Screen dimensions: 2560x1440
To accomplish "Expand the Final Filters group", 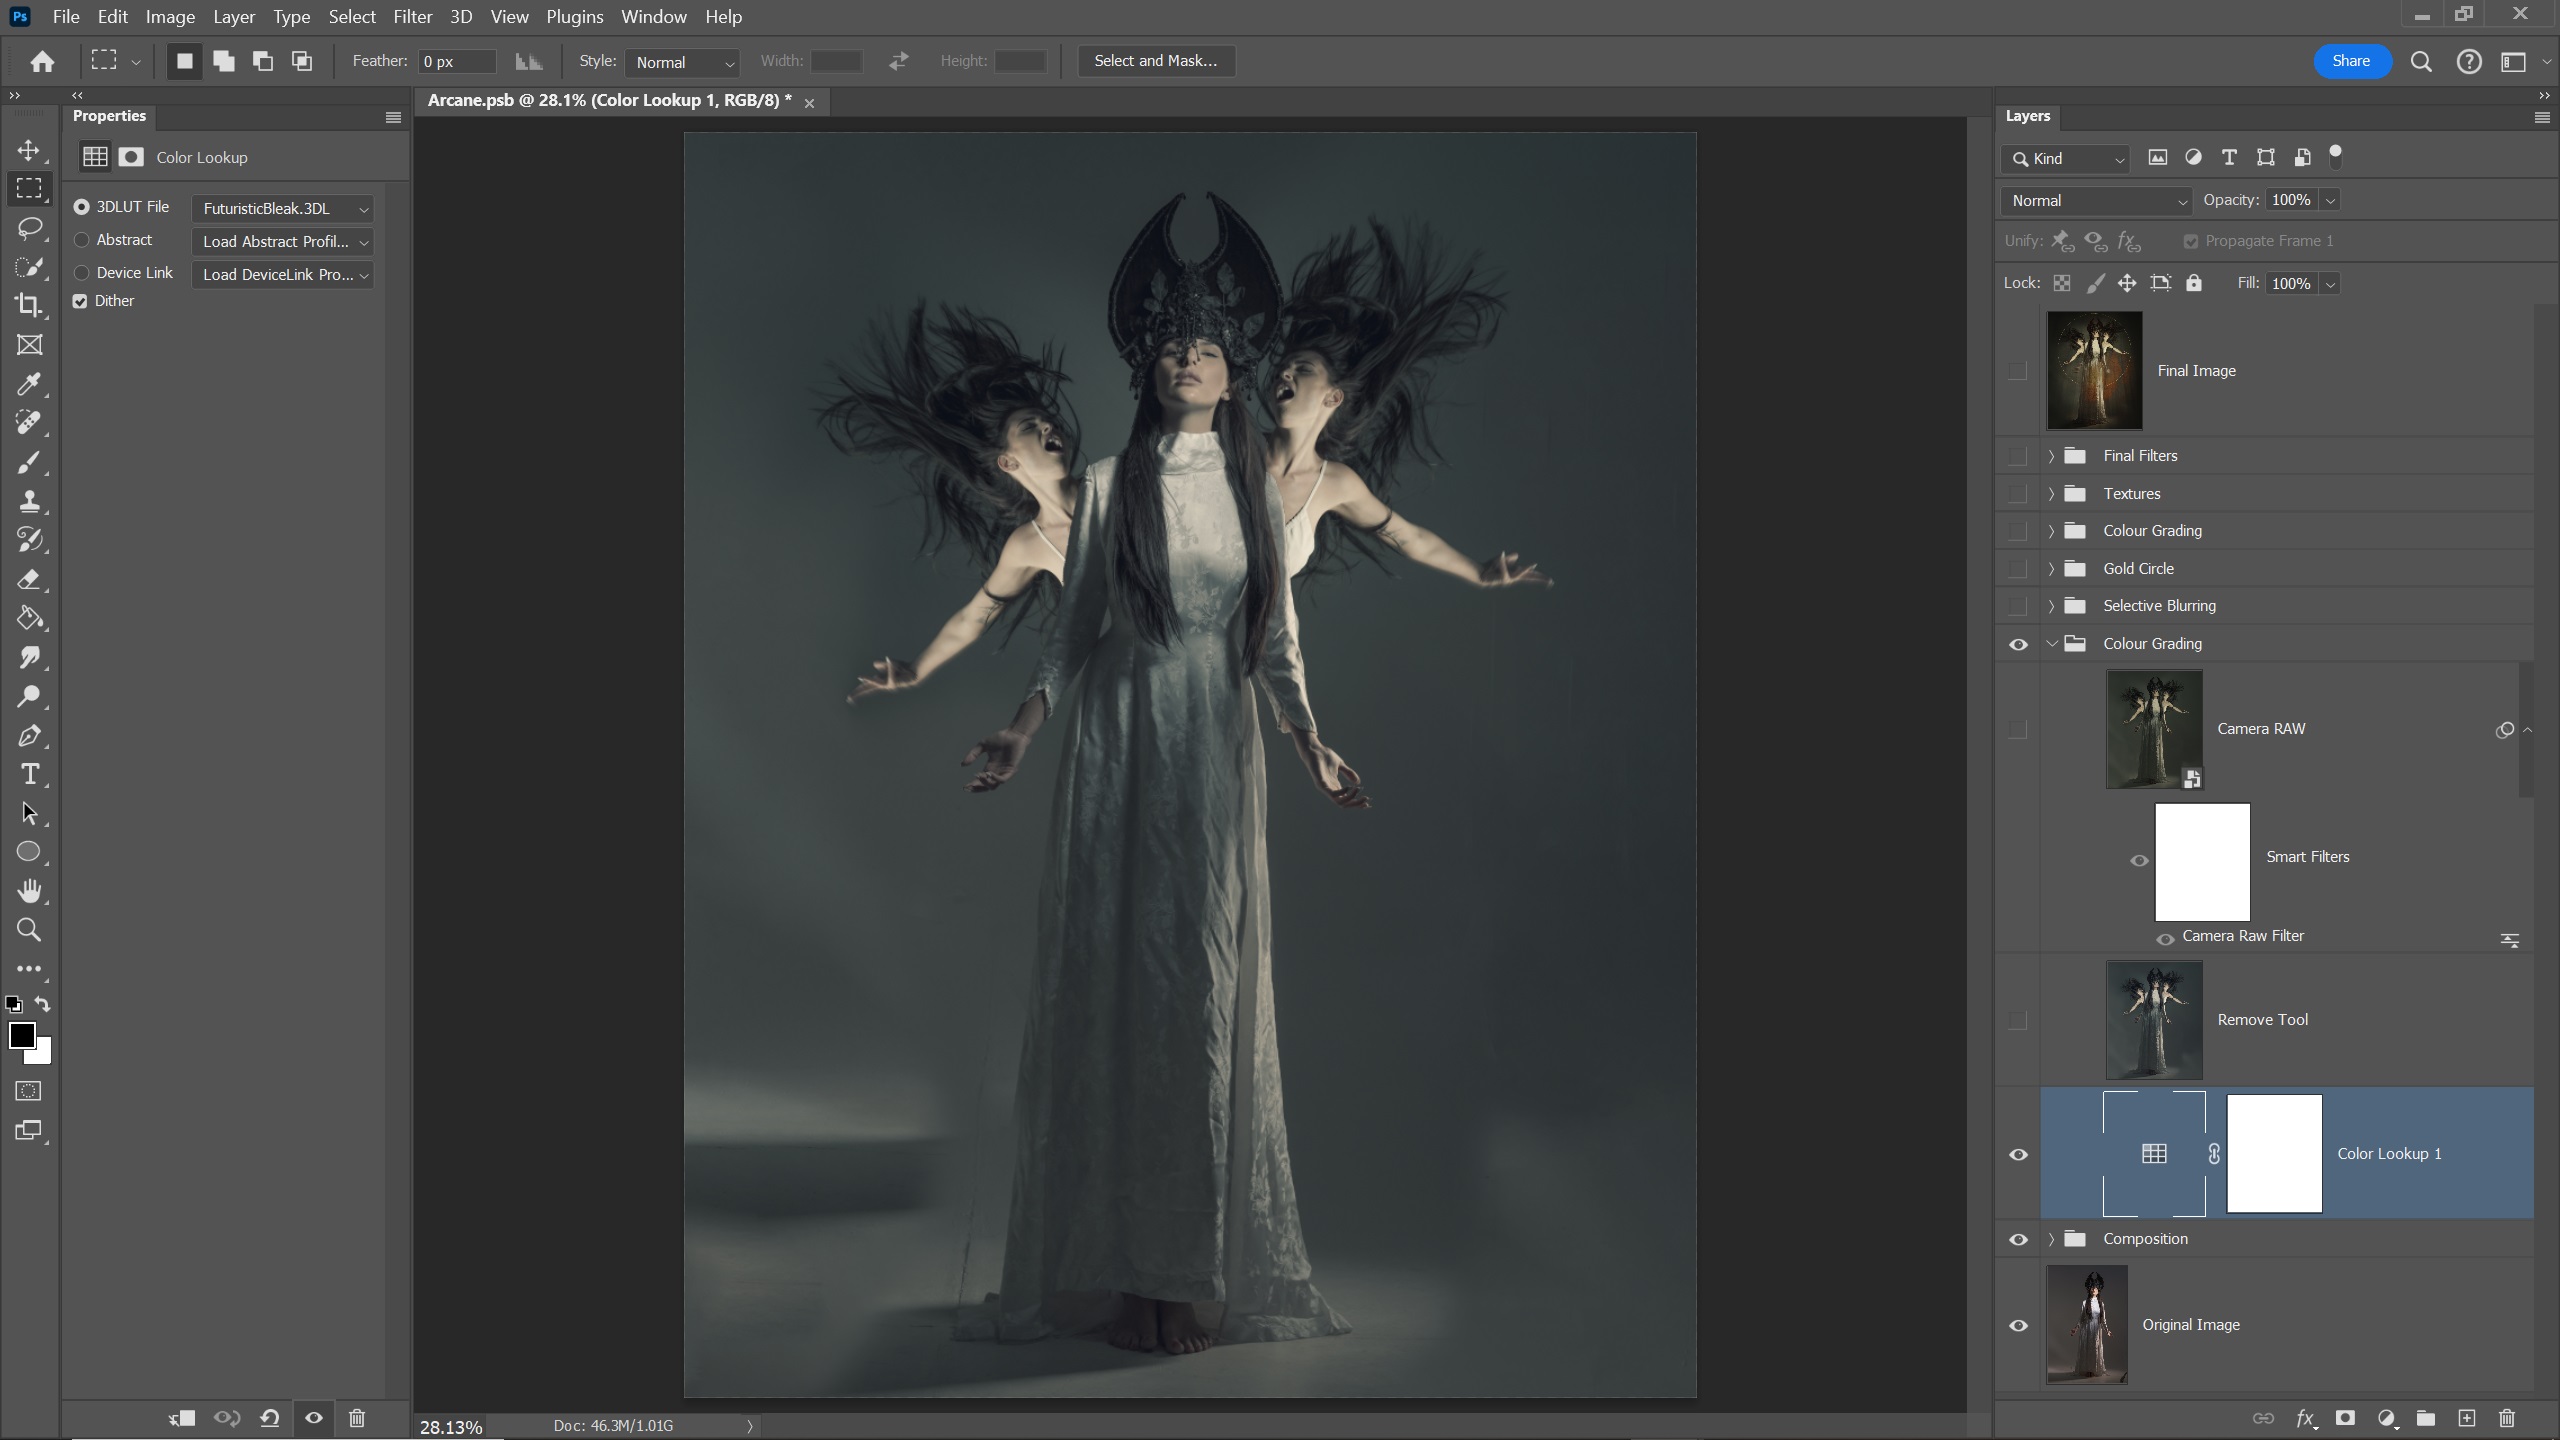I will point(2051,456).
